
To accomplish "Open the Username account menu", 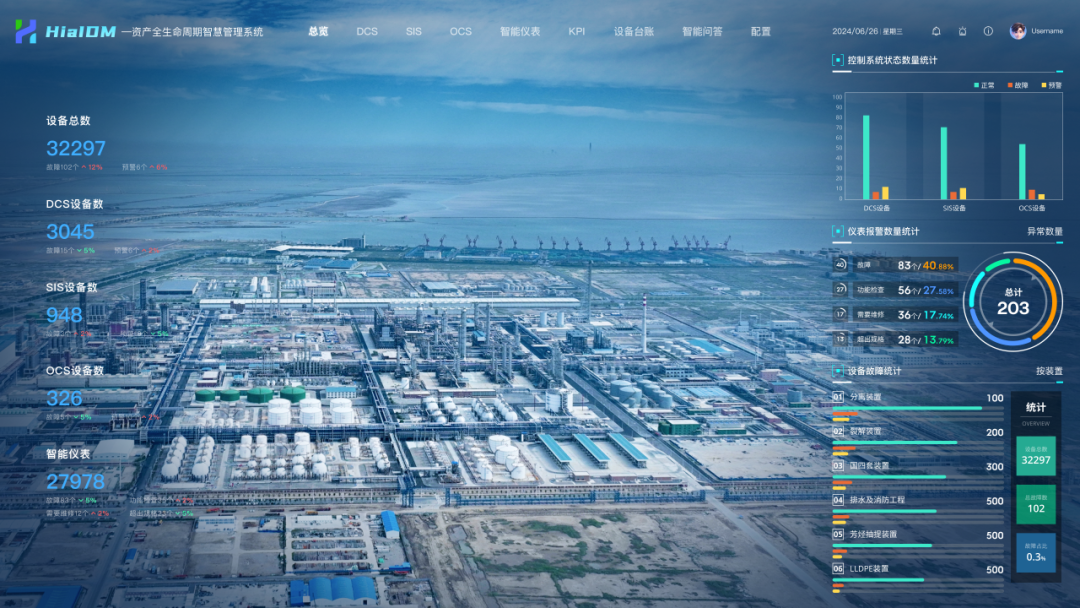I will [1047, 31].
